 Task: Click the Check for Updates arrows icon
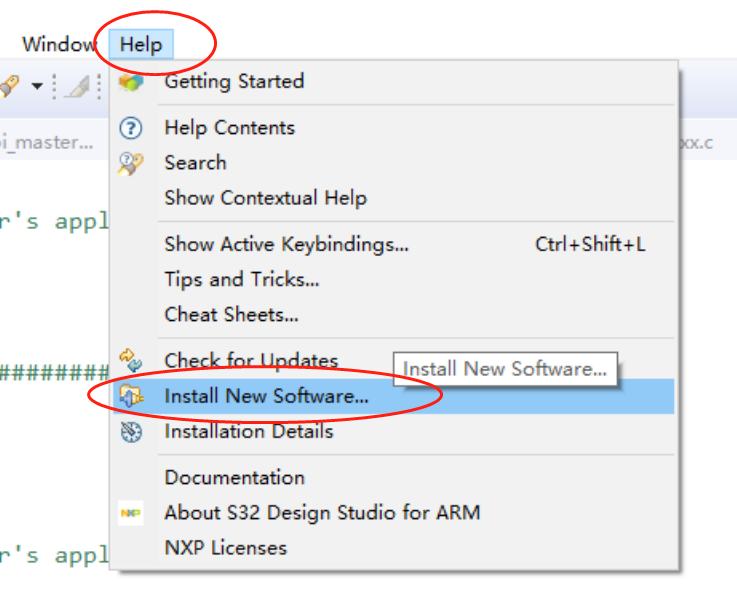(130, 361)
